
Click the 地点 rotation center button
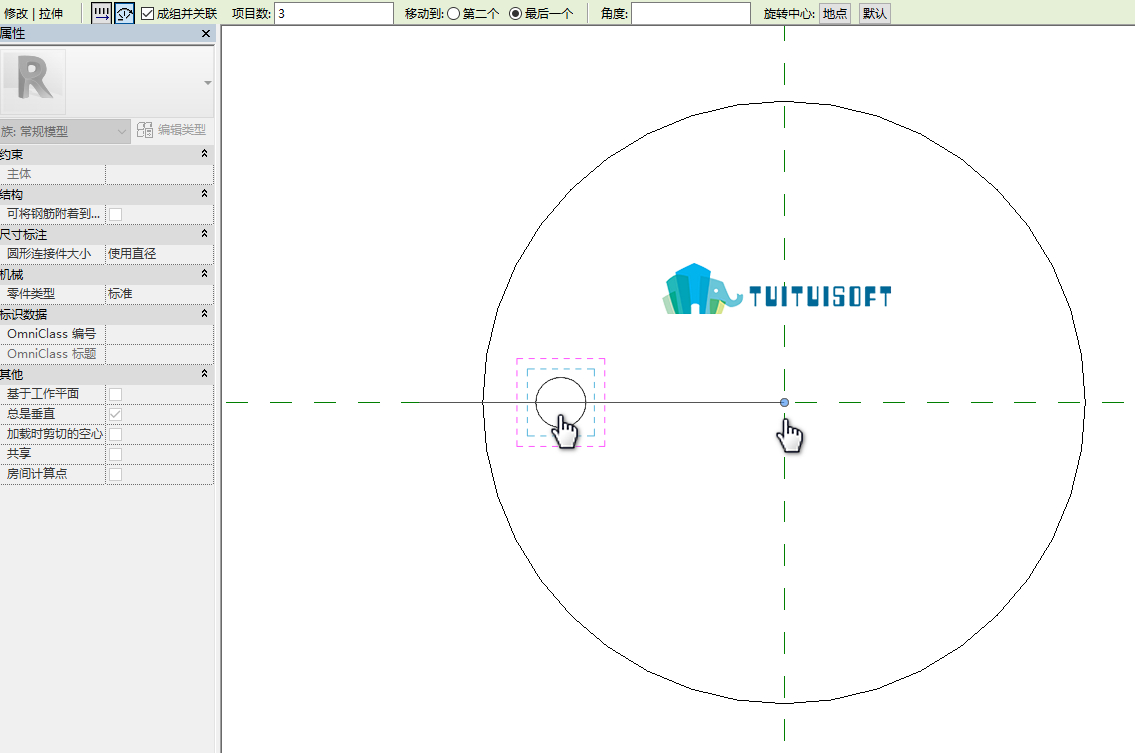835,13
